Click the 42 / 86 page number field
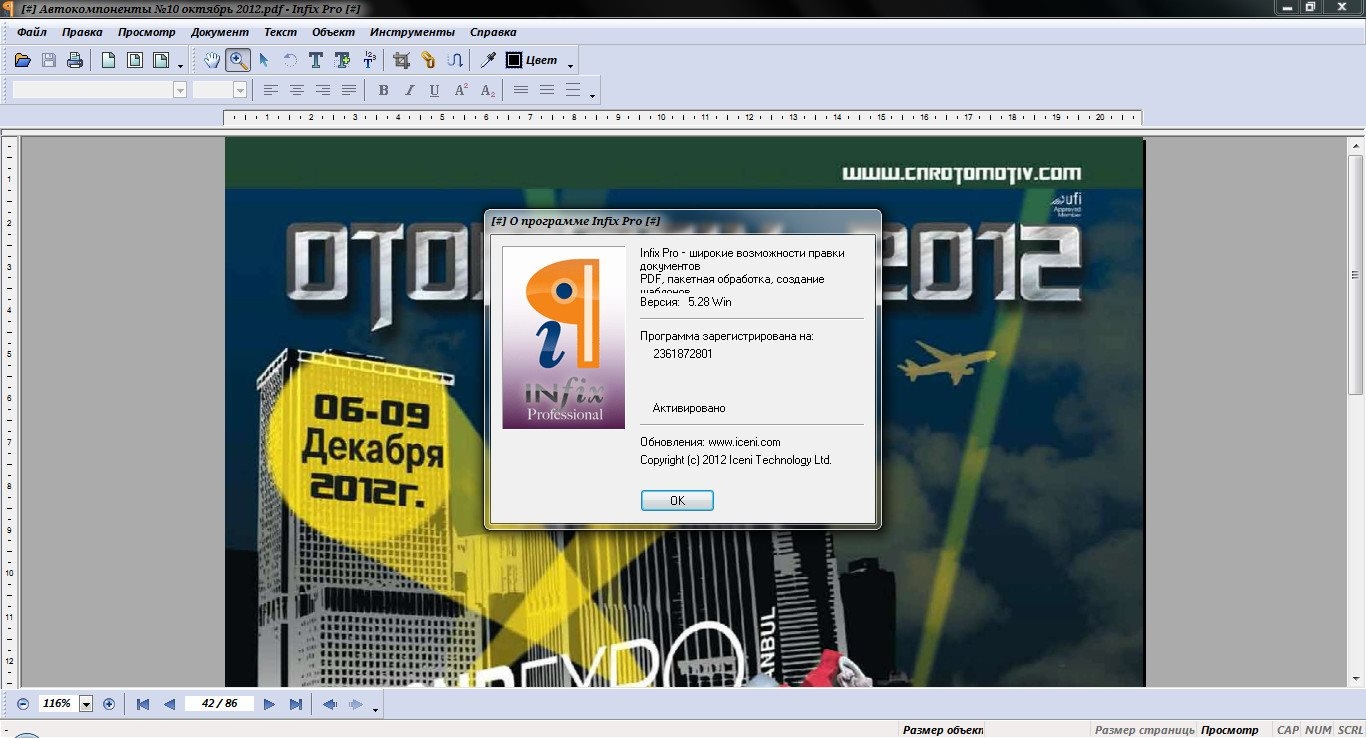Viewport: 1366px width, 738px height. click(x=219, y=704)
